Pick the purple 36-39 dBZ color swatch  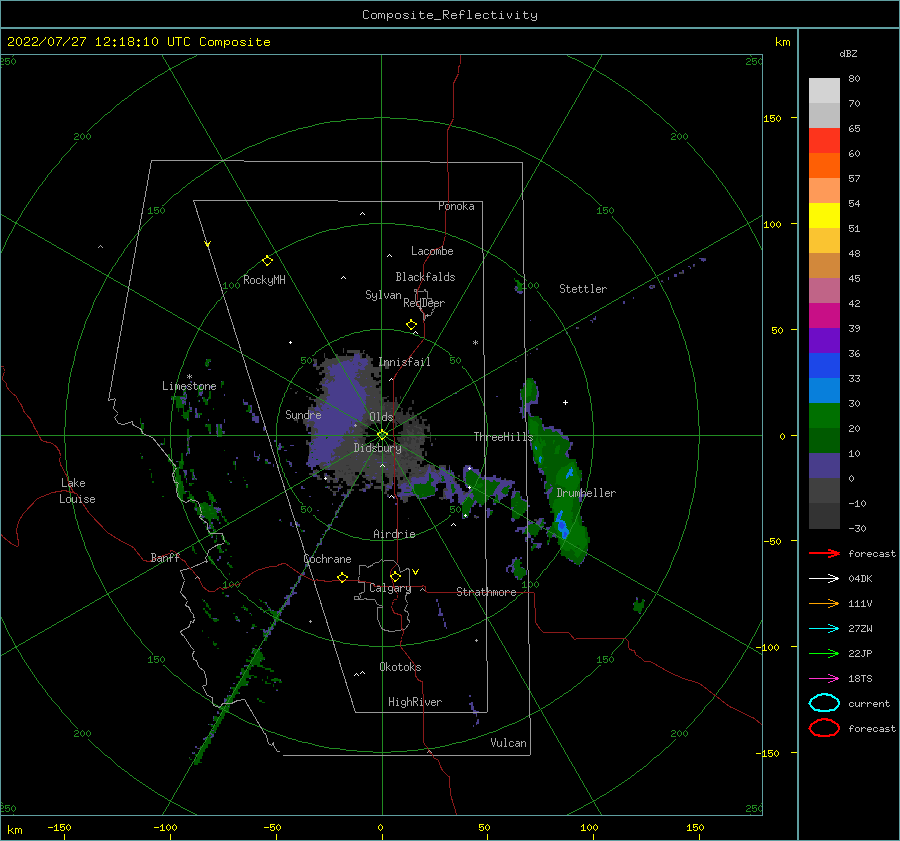[824, 340]
